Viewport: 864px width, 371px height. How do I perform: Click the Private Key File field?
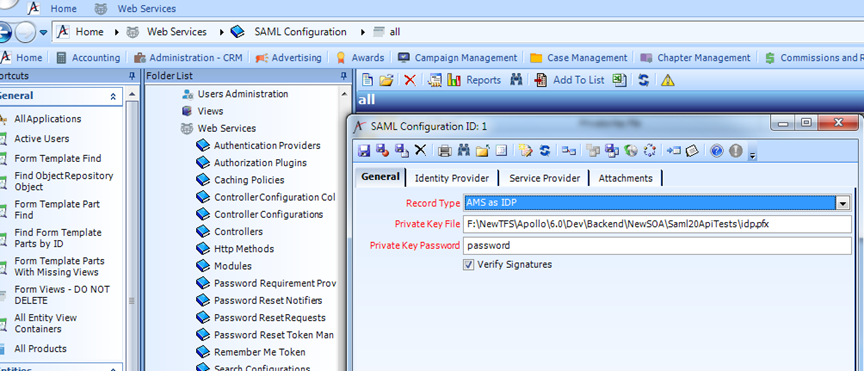coord(657,224)
